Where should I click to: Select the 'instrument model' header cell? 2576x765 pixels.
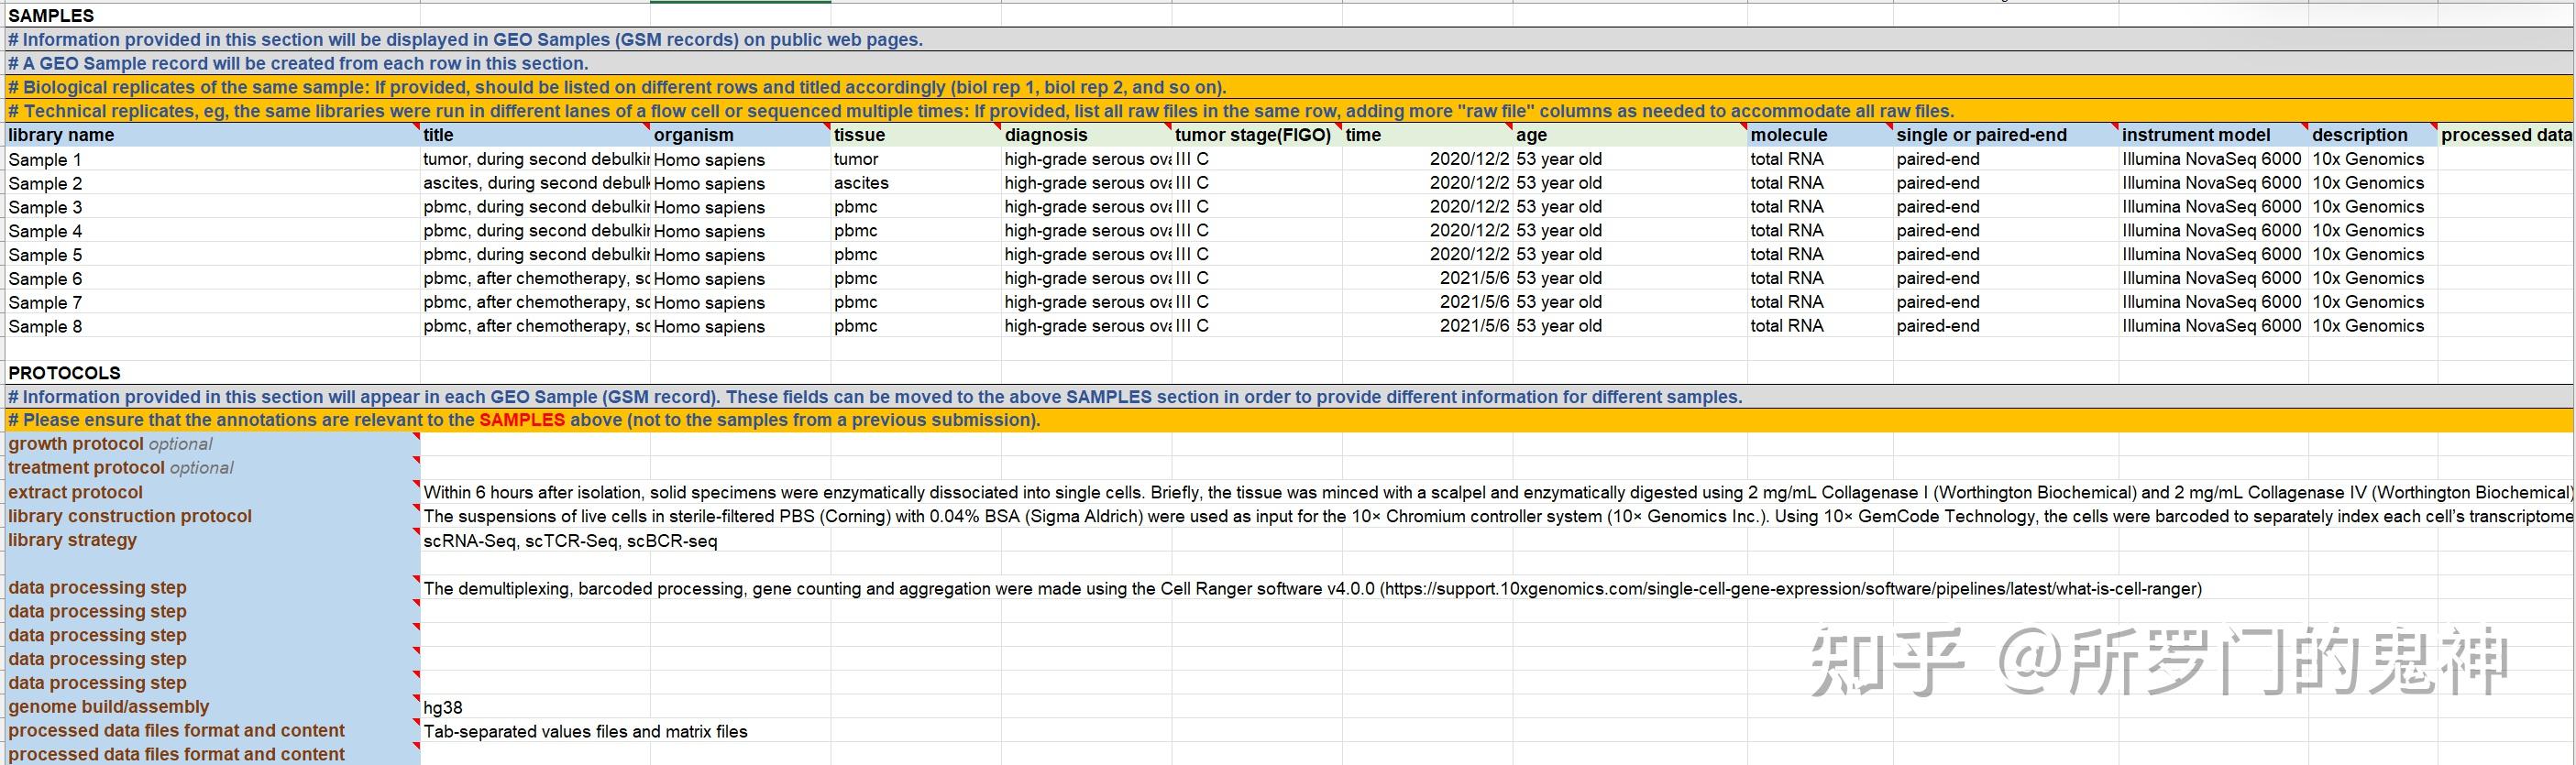[2195, 135]
